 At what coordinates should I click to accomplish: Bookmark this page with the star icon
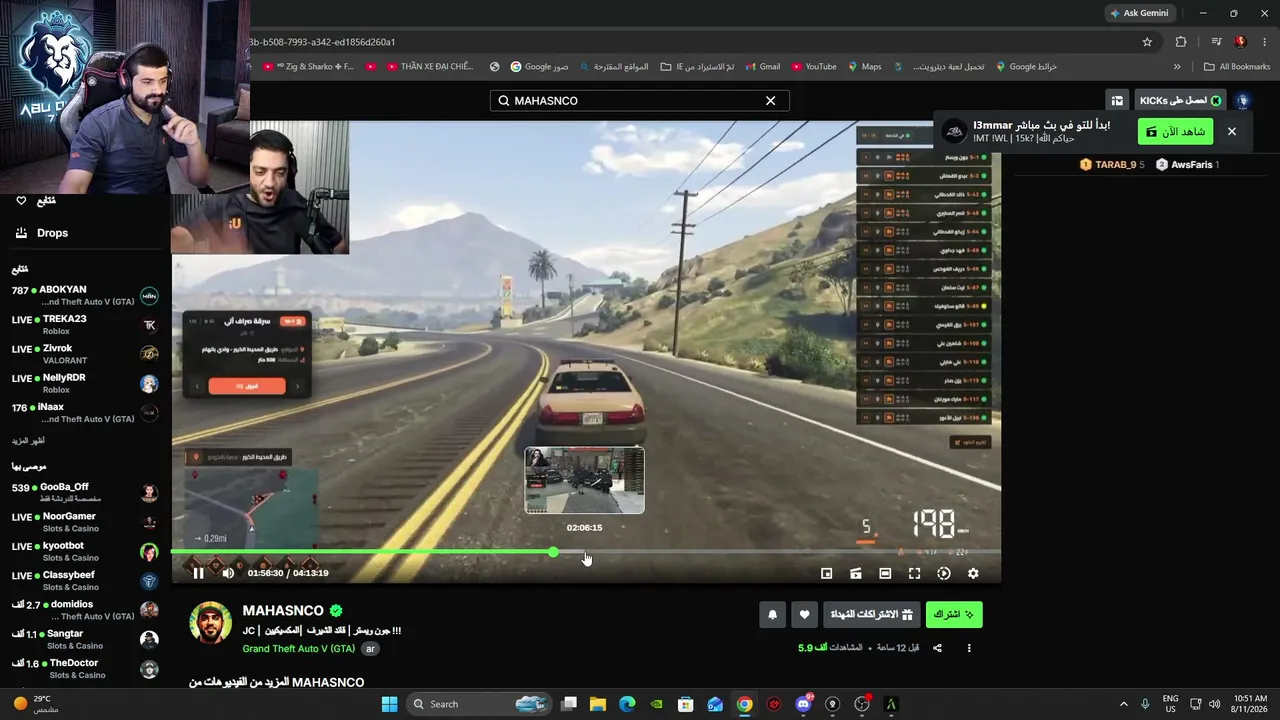(1147, 42)
